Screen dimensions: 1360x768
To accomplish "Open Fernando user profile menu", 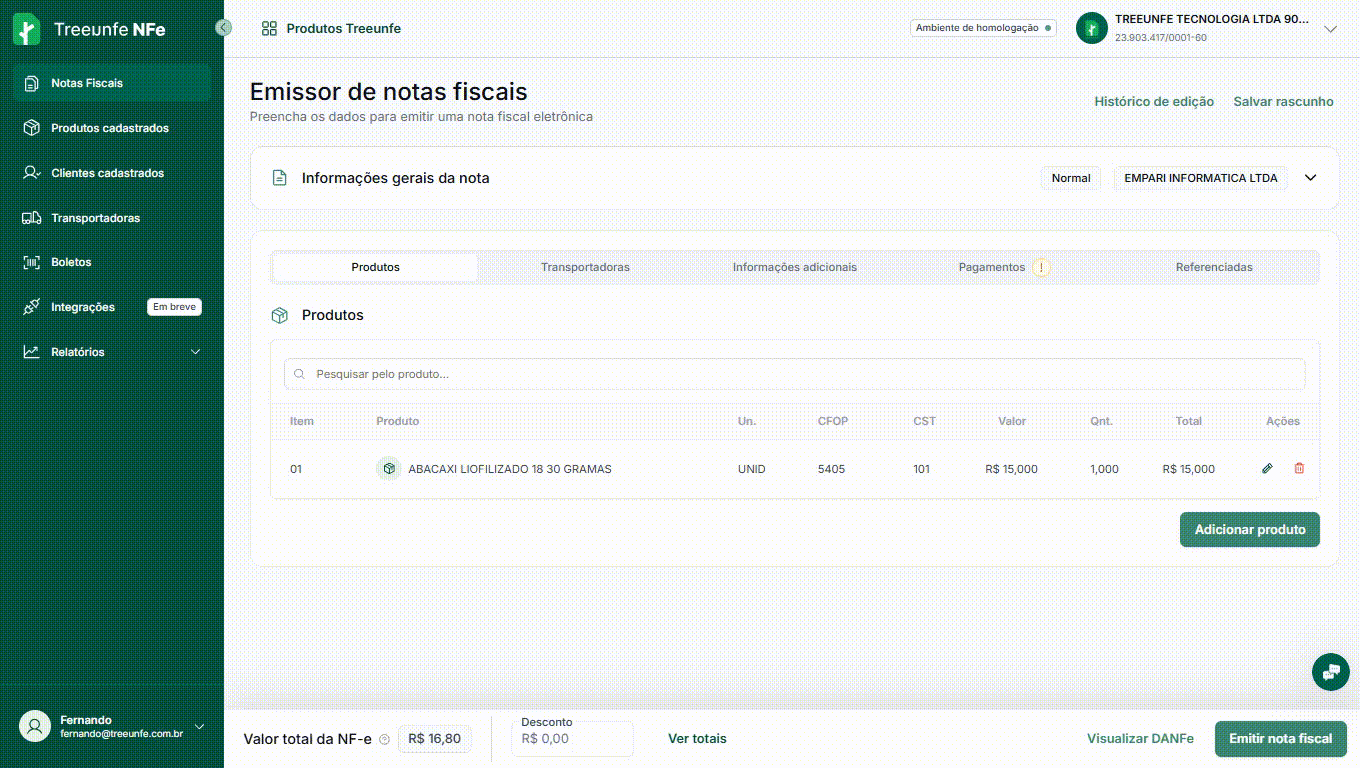I will coord(199,727).
